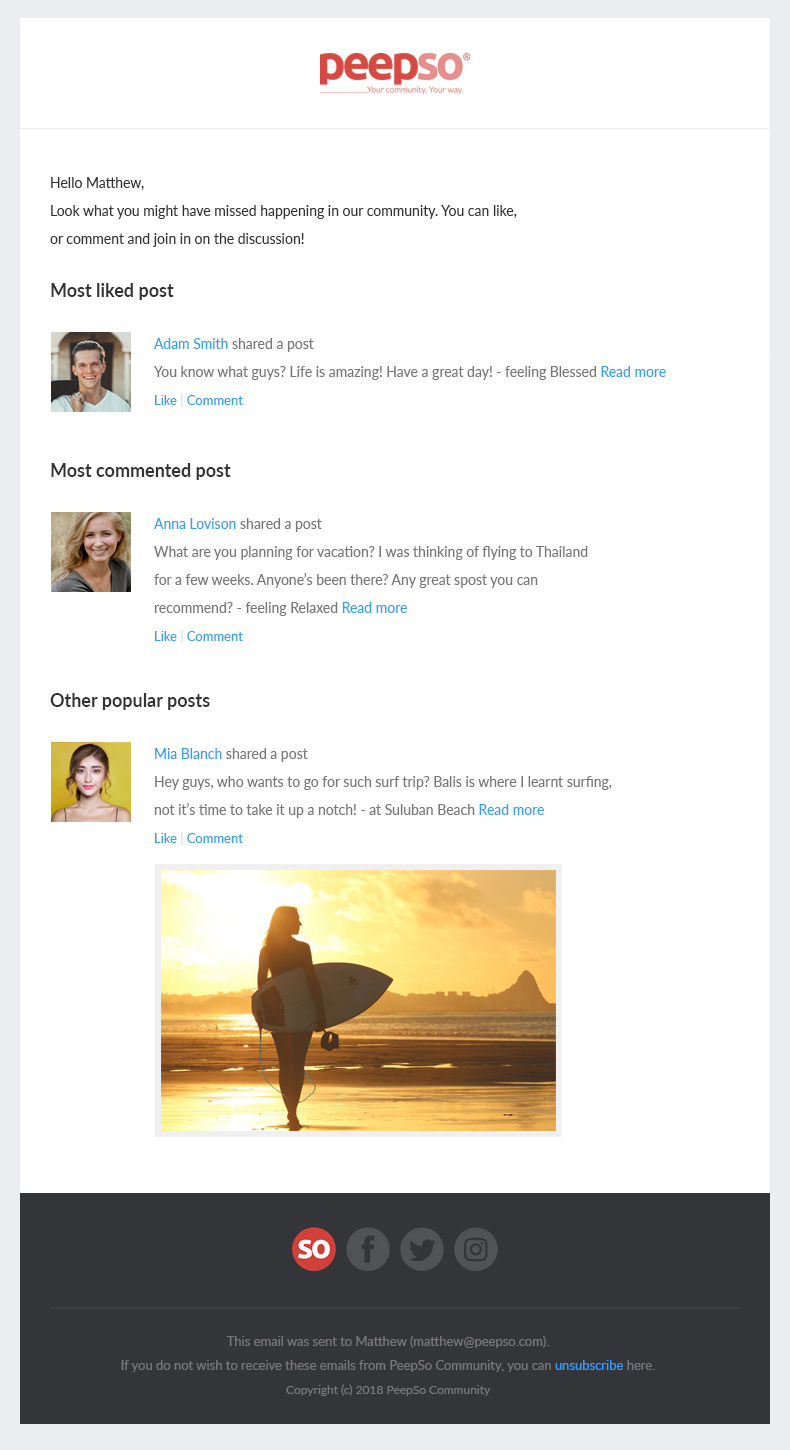Open the Facebook icon in footer
The height and width of the screenshot is (1450, 790).
click(x=368, y=1249)
